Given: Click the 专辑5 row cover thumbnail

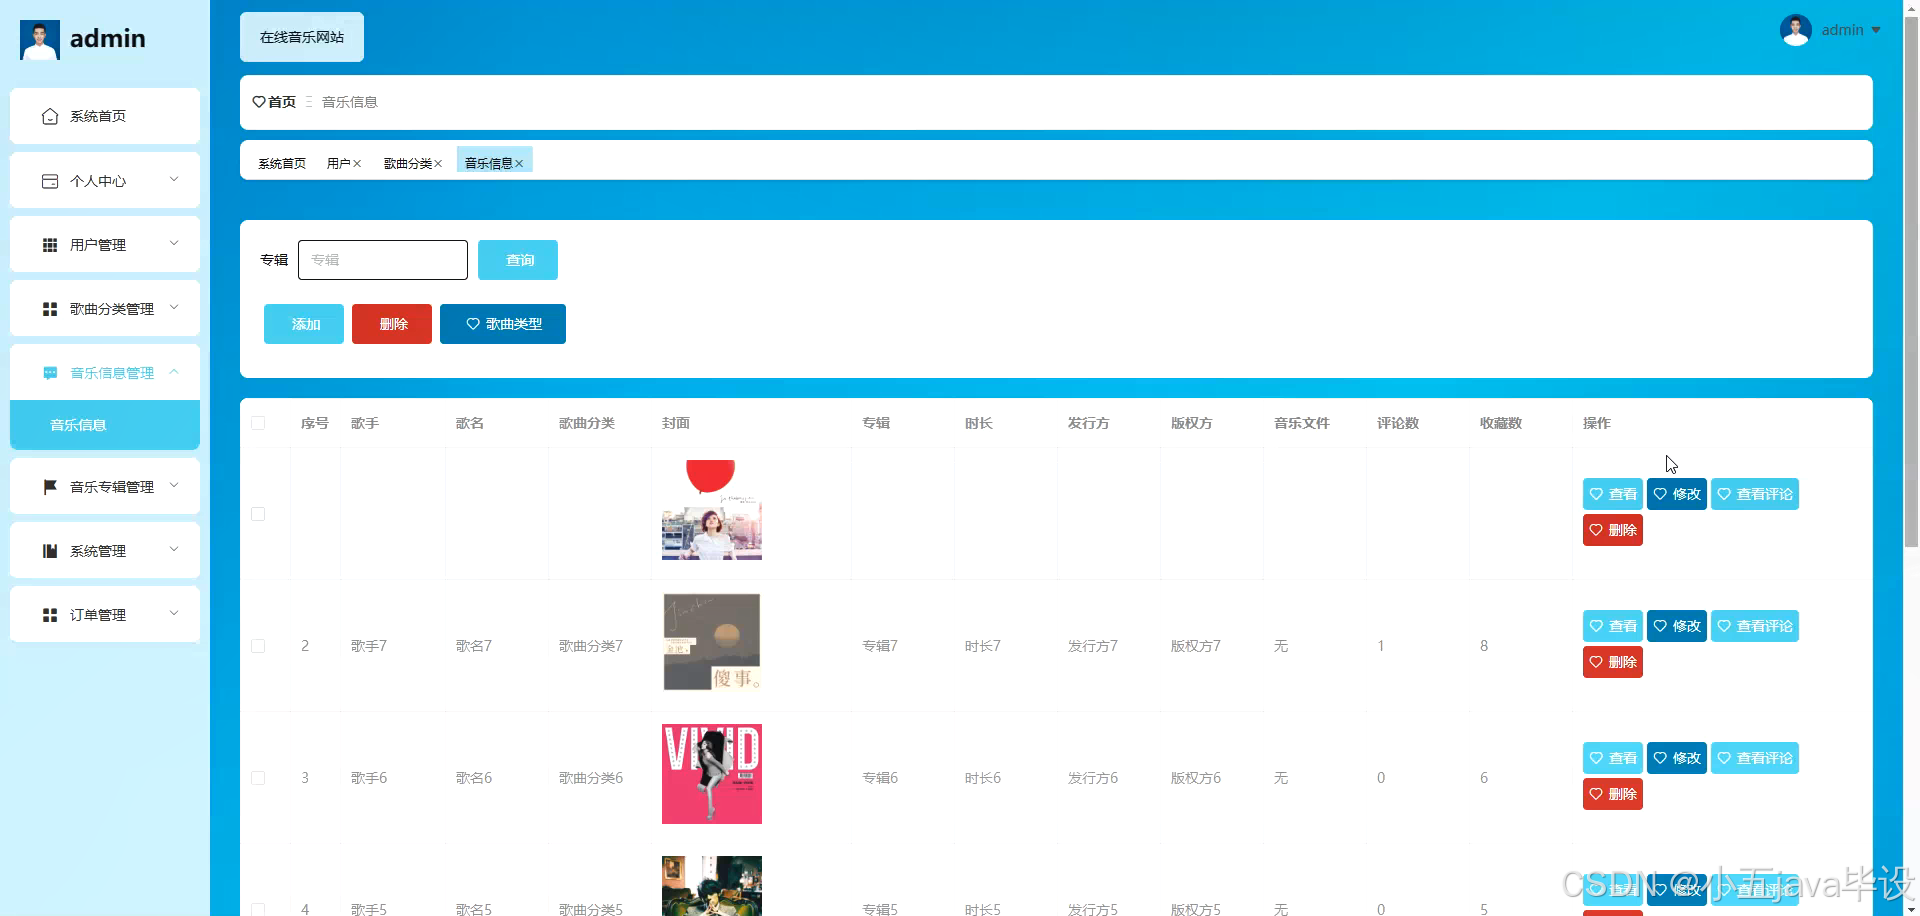Looking at the screenshot, I should click(x=712, y=886).
